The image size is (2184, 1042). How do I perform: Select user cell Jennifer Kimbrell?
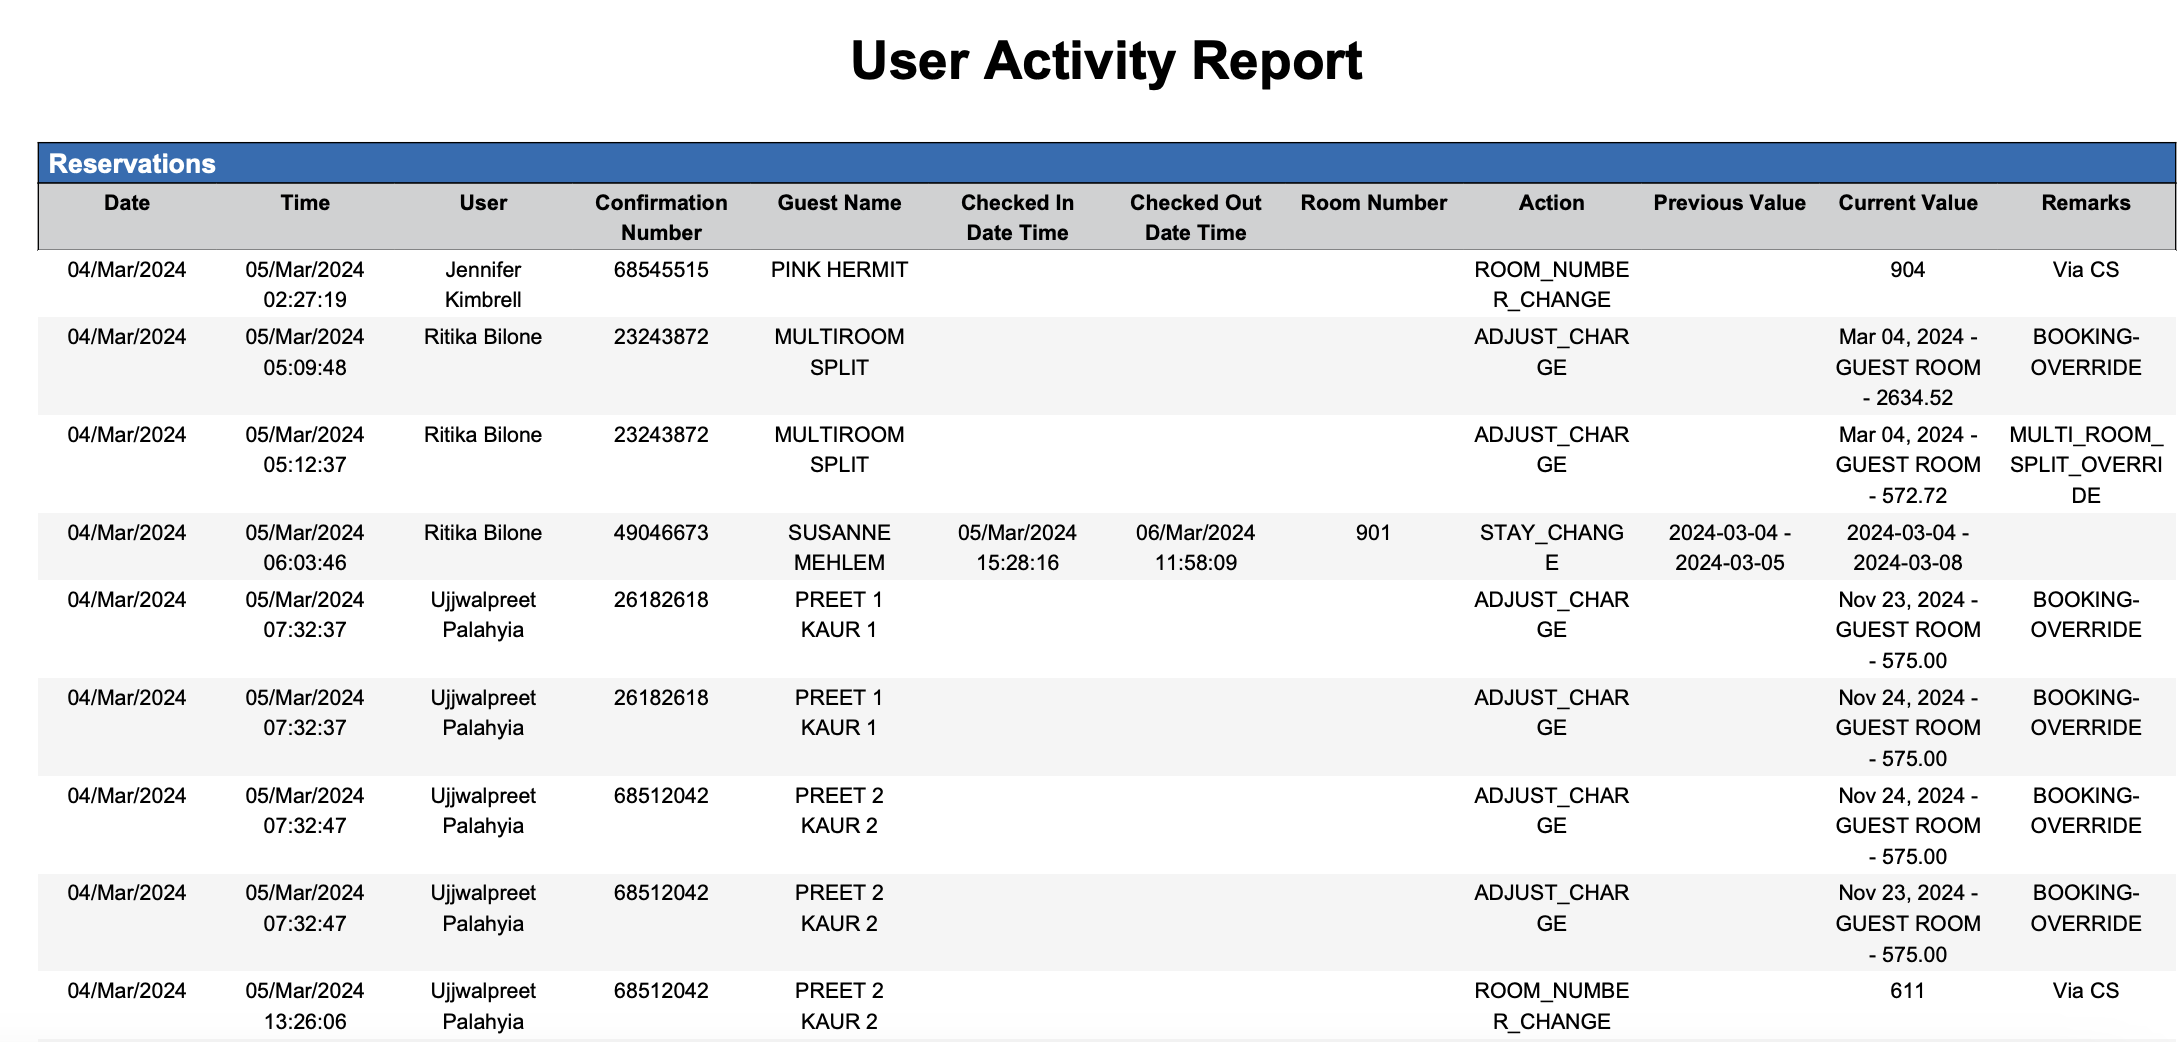pyautogui.click(x=483, y=284)
